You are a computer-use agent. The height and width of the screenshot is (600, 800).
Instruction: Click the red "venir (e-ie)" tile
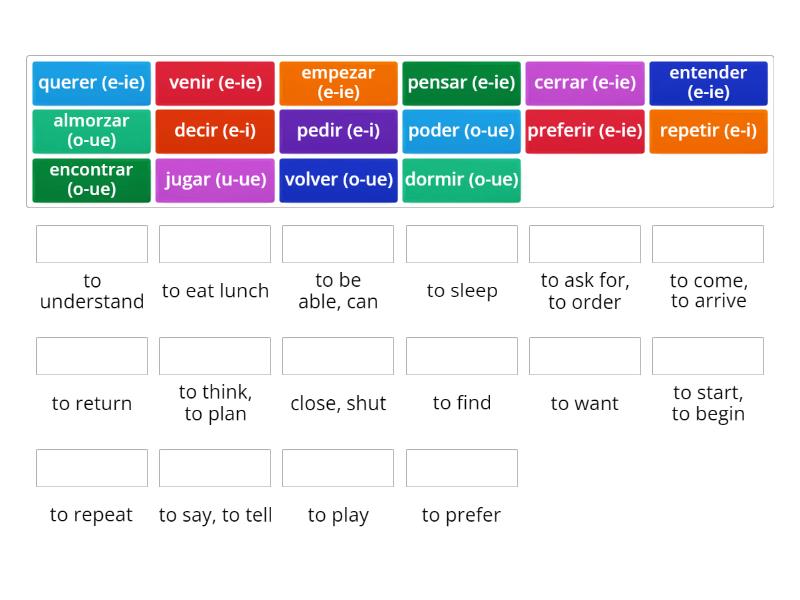(x=215, y=83)
